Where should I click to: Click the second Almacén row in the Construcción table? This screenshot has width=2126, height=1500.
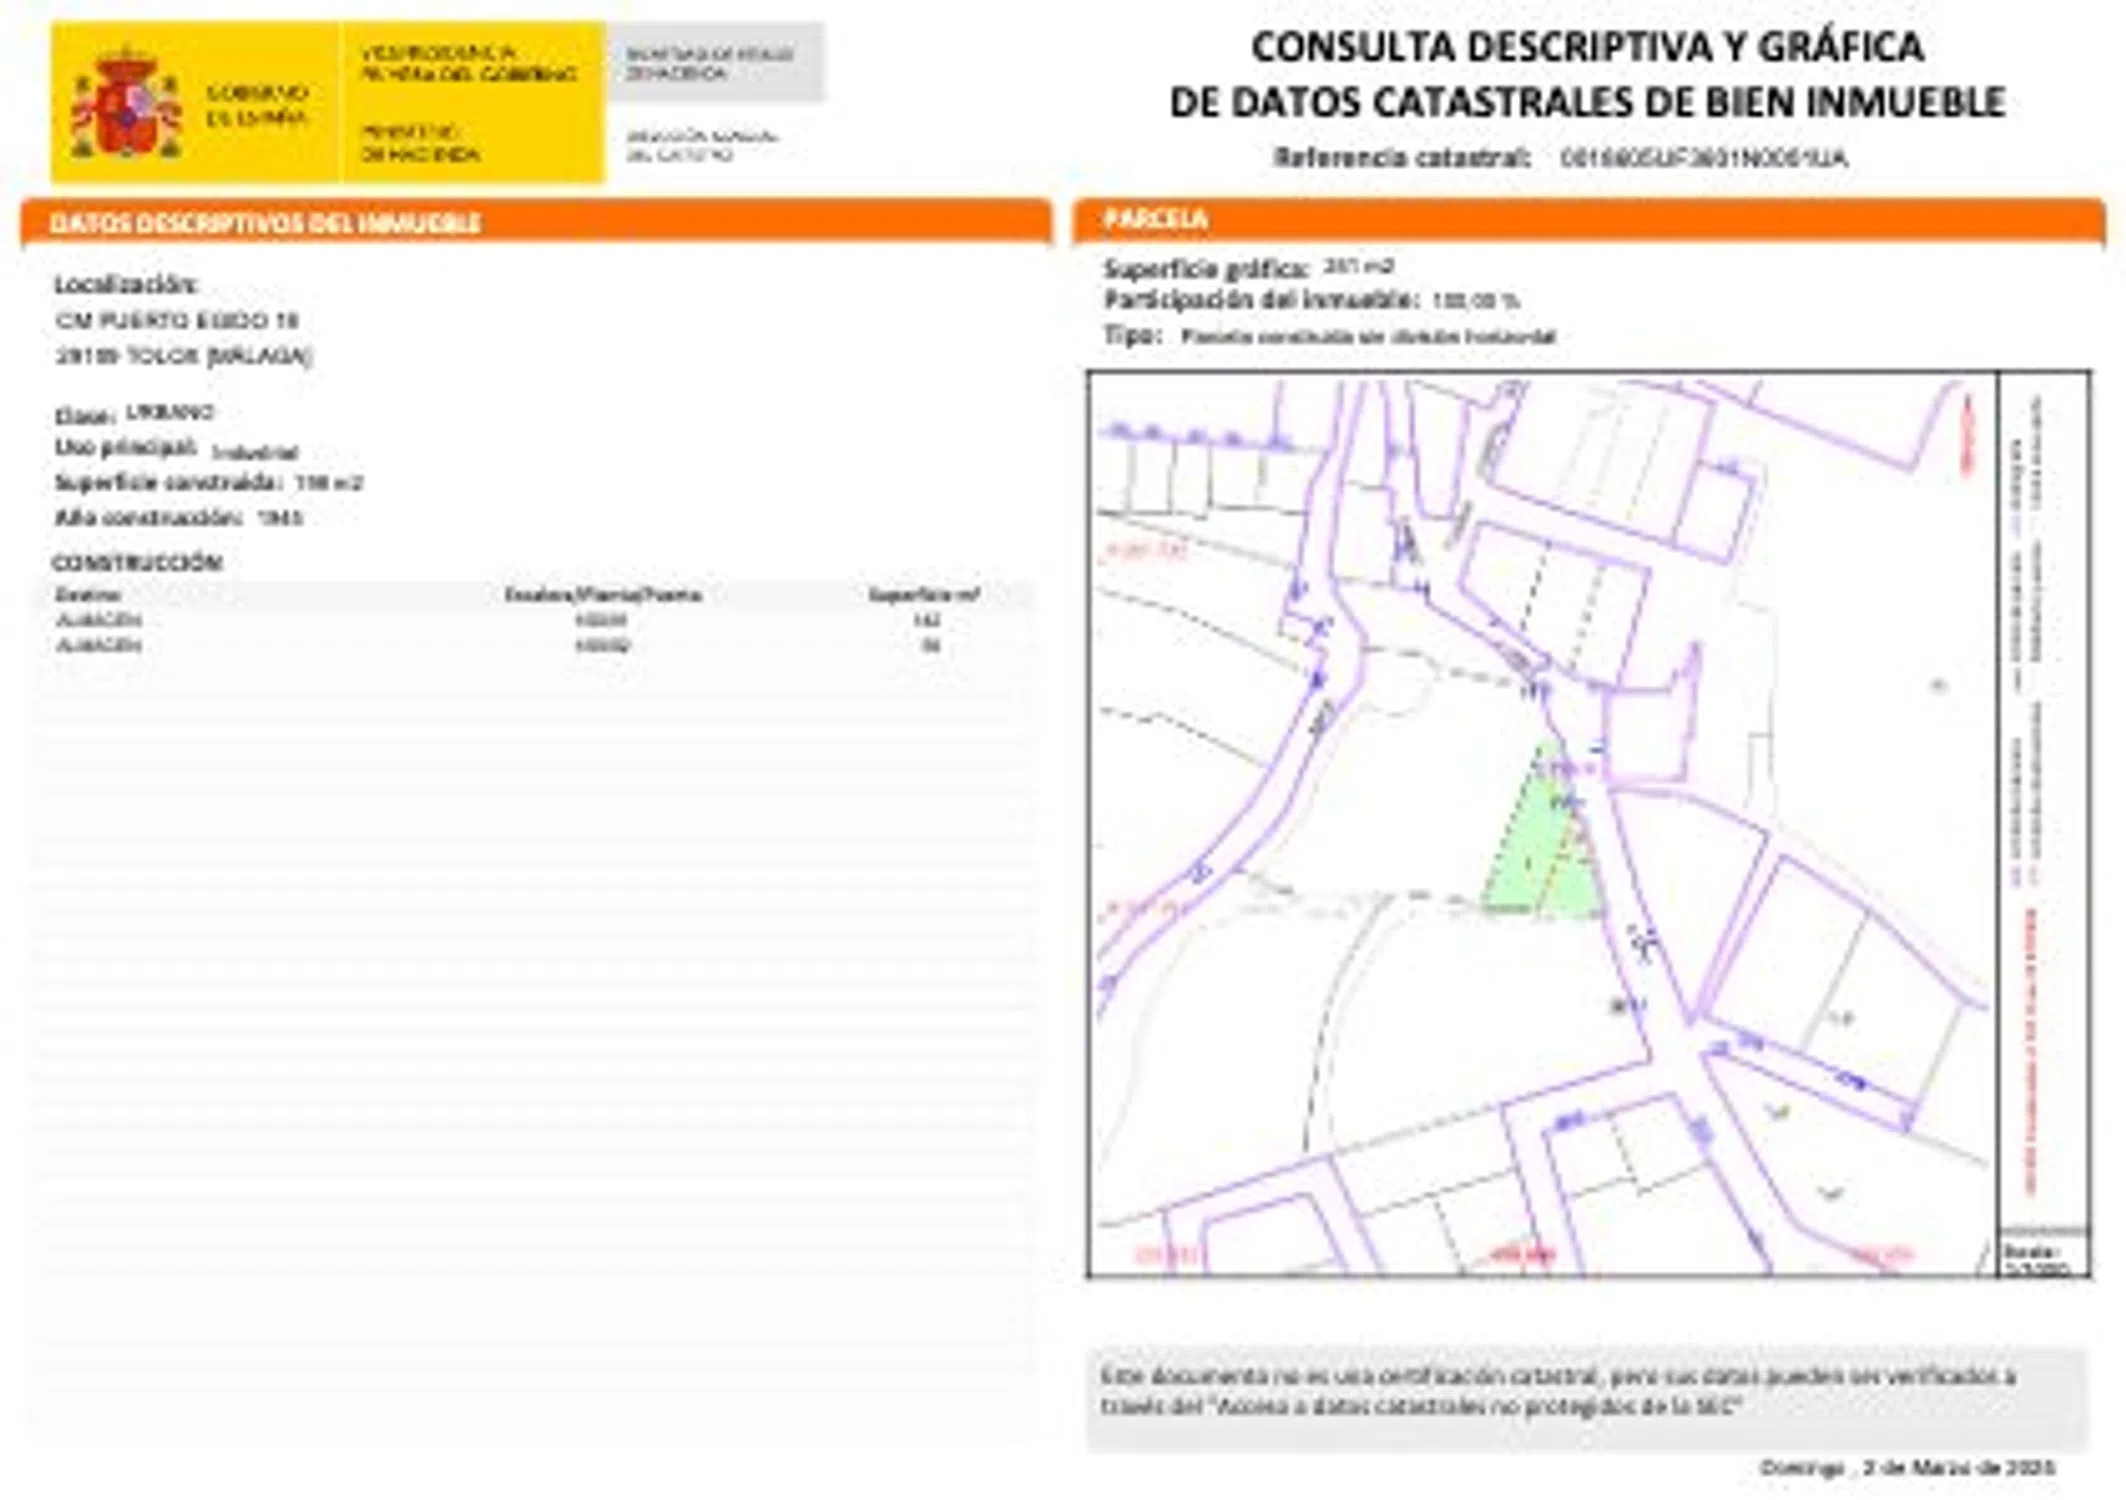(98, 646)
